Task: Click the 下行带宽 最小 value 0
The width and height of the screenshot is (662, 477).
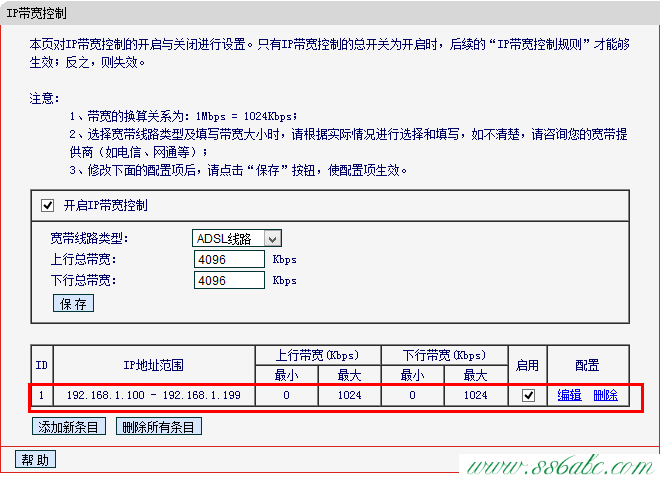Action: pos(413,395)
